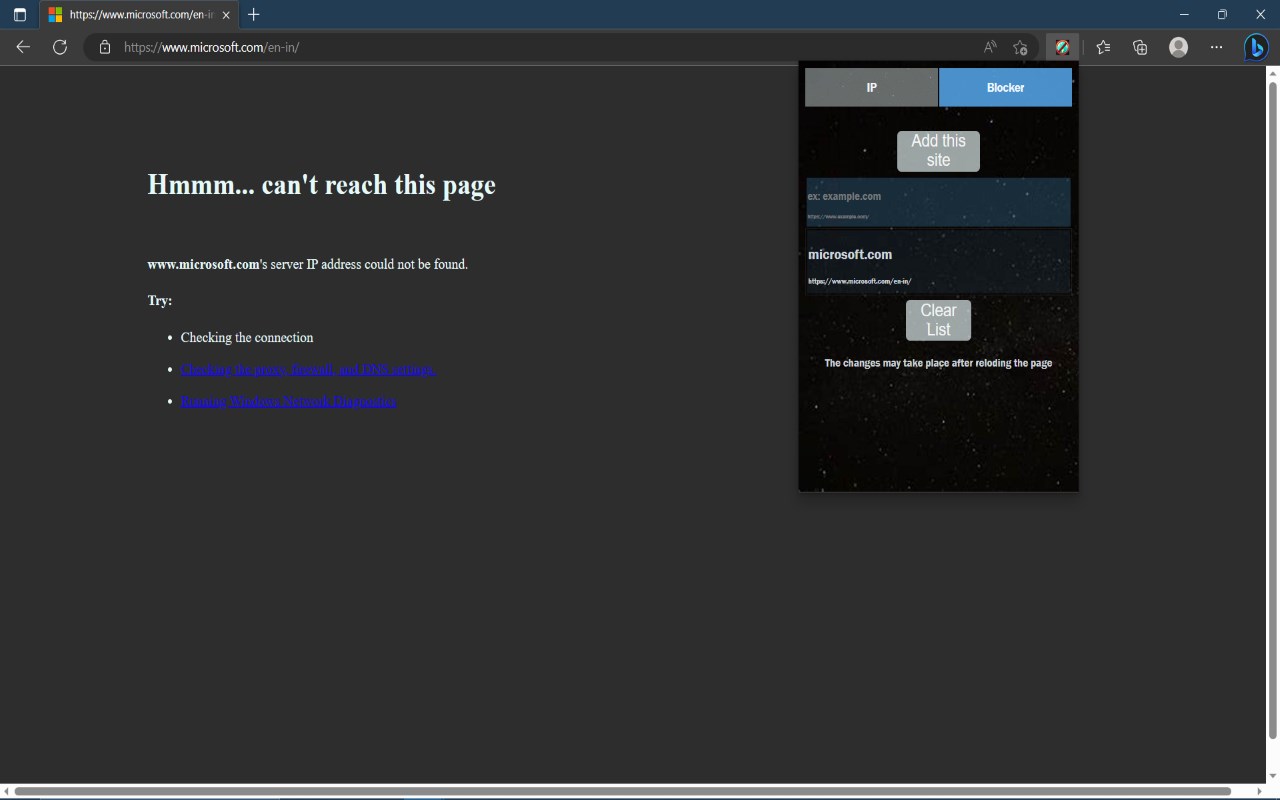Close the microsoft.com tab
Screen dimensions: 1280x800
point(226,15)
